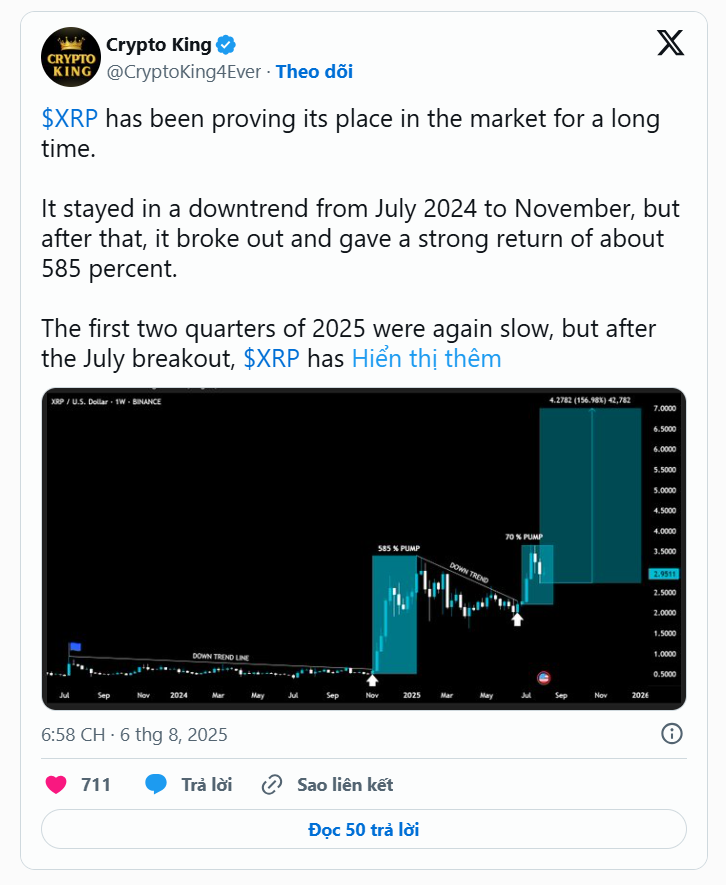
Task: Like the tweet with the heart icon
Action: pos(56,785)
